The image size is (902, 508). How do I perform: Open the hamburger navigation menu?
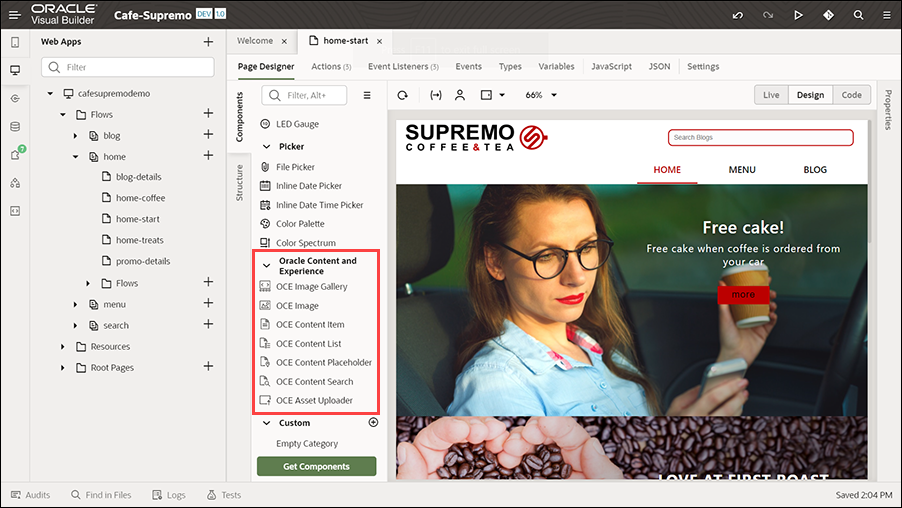point(15,15)
